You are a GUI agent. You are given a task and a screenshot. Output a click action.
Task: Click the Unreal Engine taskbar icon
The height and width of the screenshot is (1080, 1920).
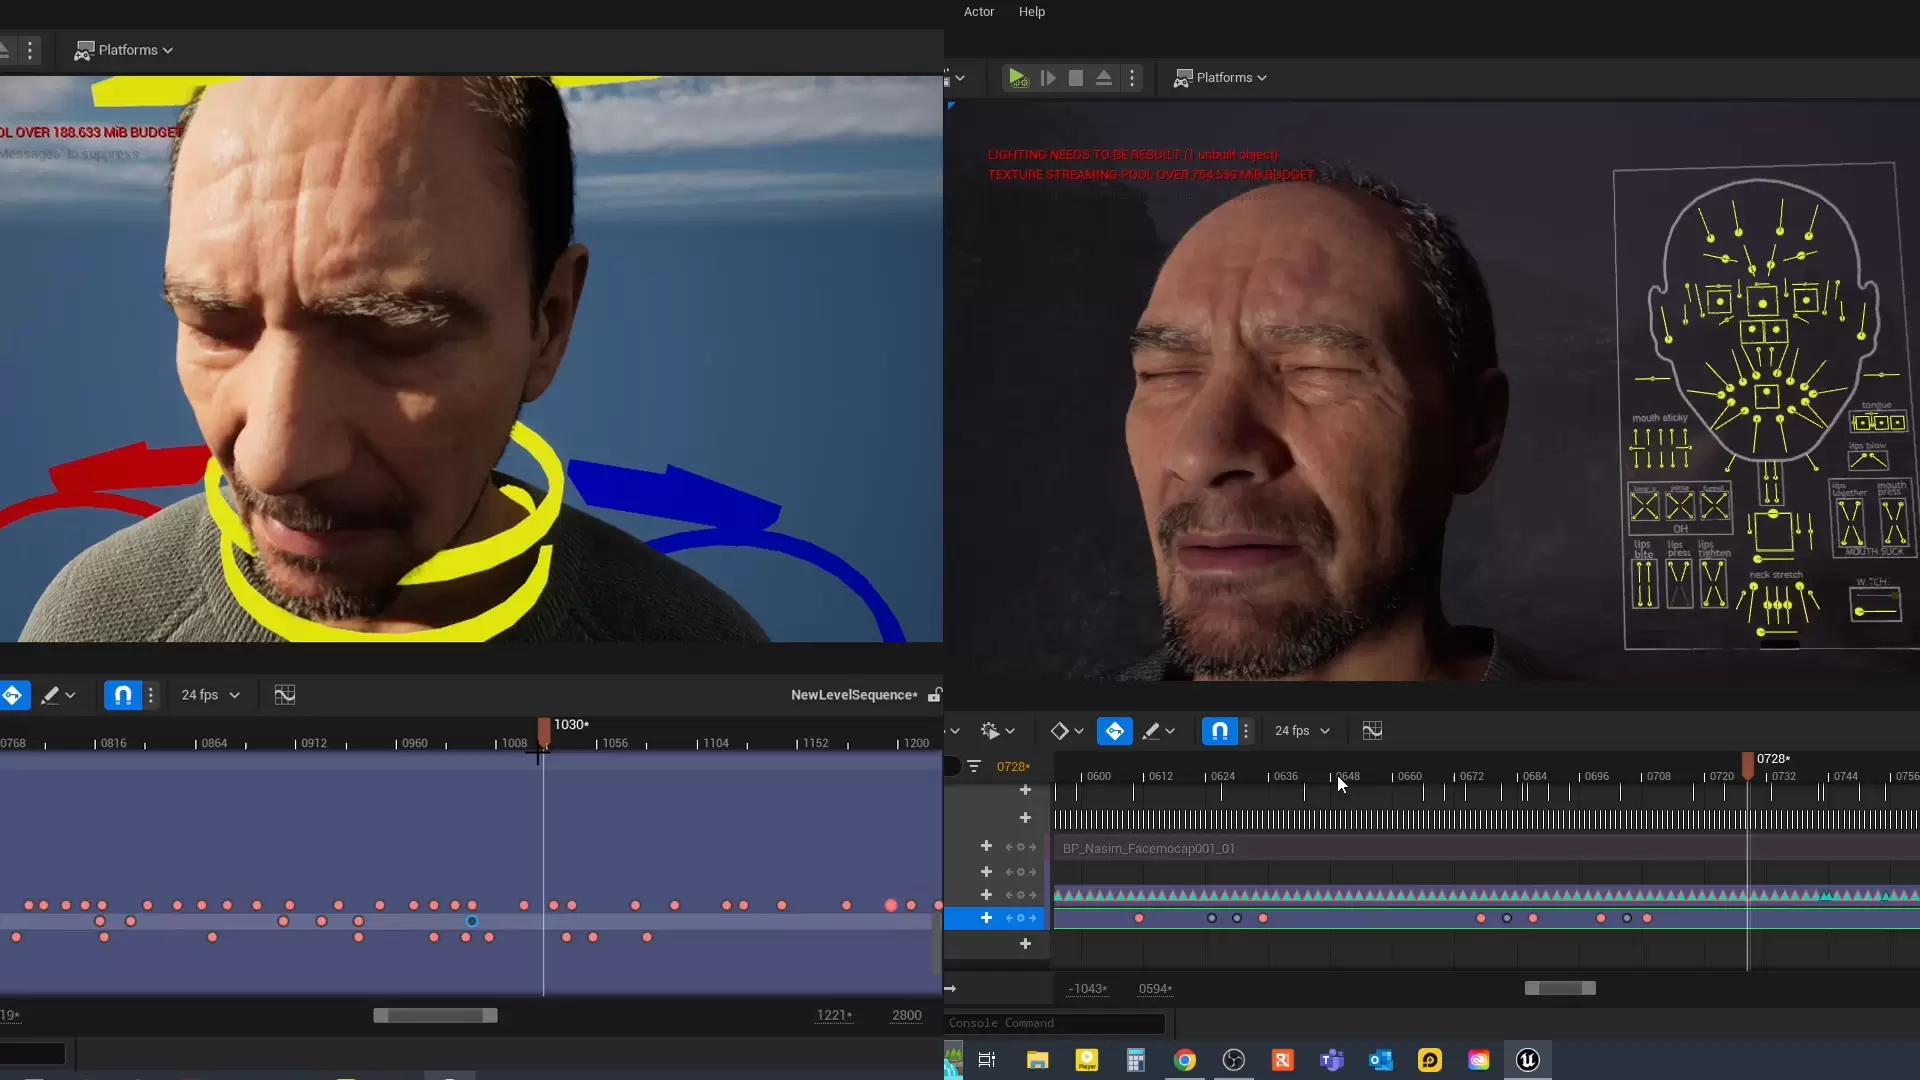tap(1527, 1060)
